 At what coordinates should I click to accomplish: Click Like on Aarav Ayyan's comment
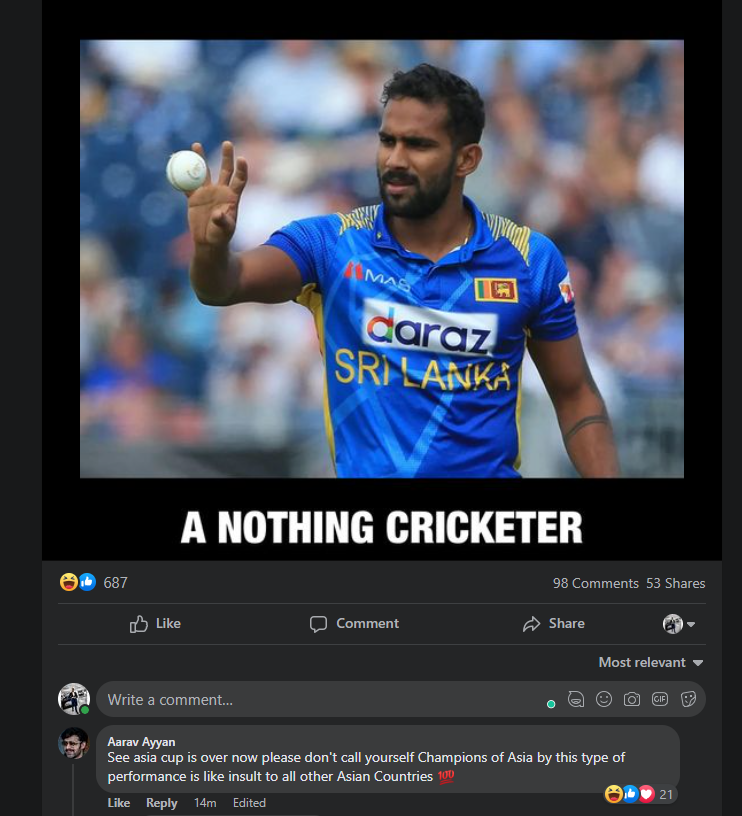(x=119, y=802)
